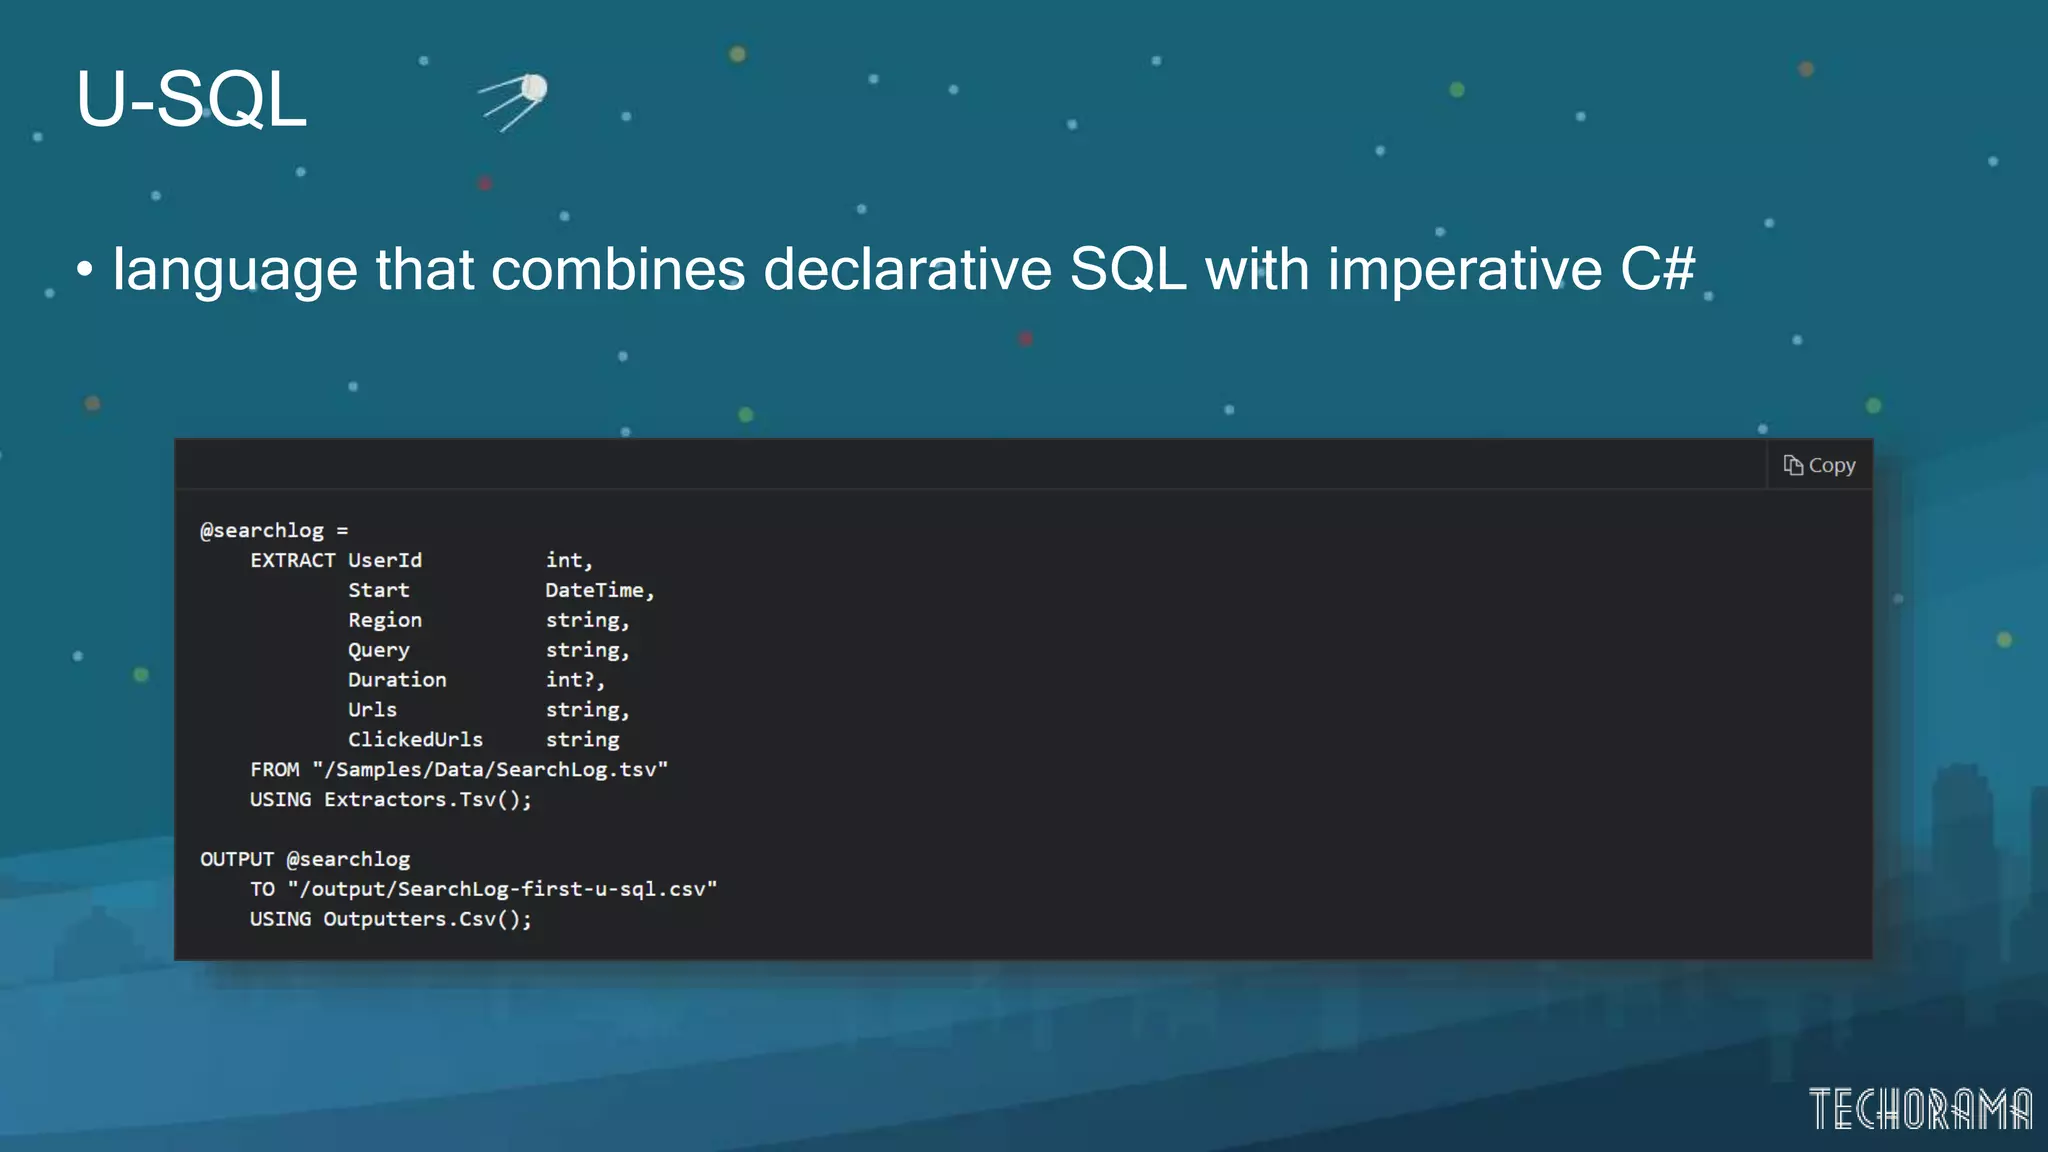This screenshot has height=1152, width=2048.
Task: Click the 'Region' column name
Action: point(385,620)
